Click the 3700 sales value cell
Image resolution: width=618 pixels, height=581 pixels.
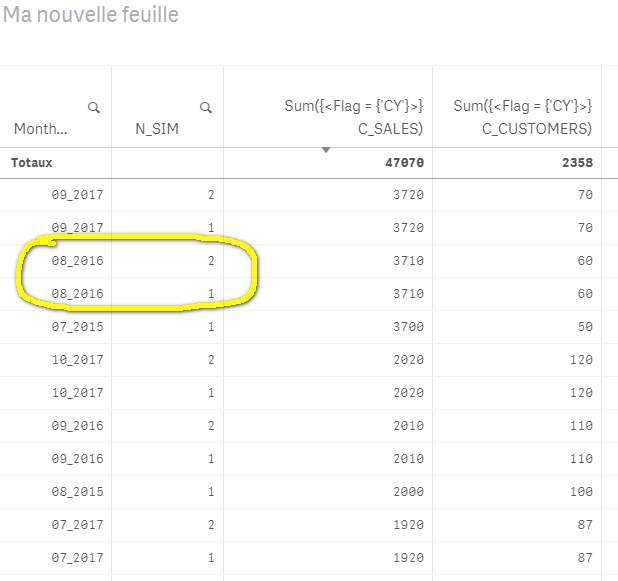(x=408, y=327)
